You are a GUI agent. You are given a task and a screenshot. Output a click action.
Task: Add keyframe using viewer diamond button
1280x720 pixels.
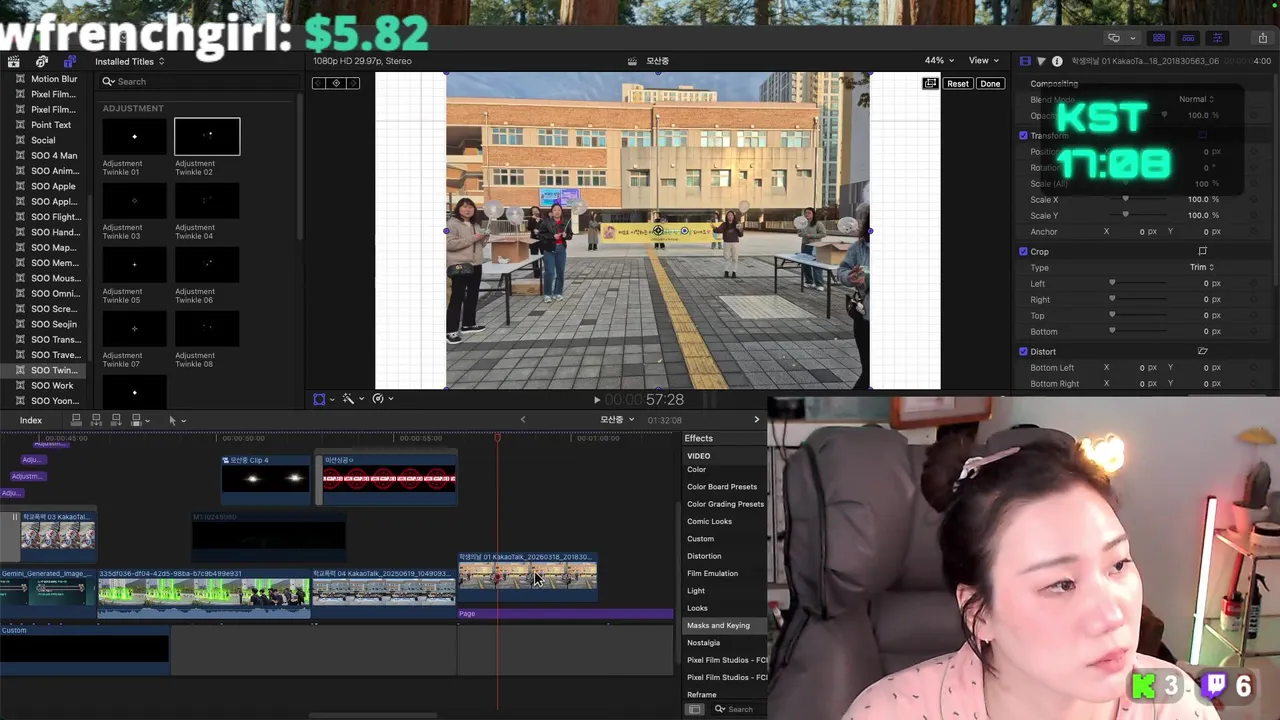[336, 83]
